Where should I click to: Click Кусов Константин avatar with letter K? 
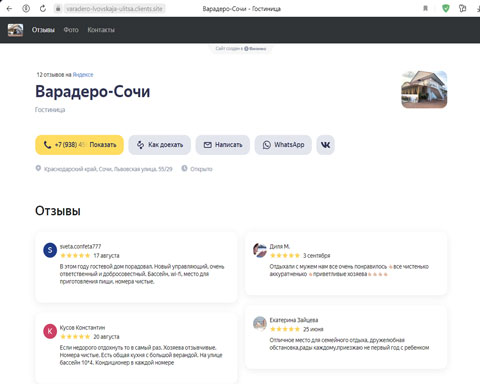click(x=50, y=331)
